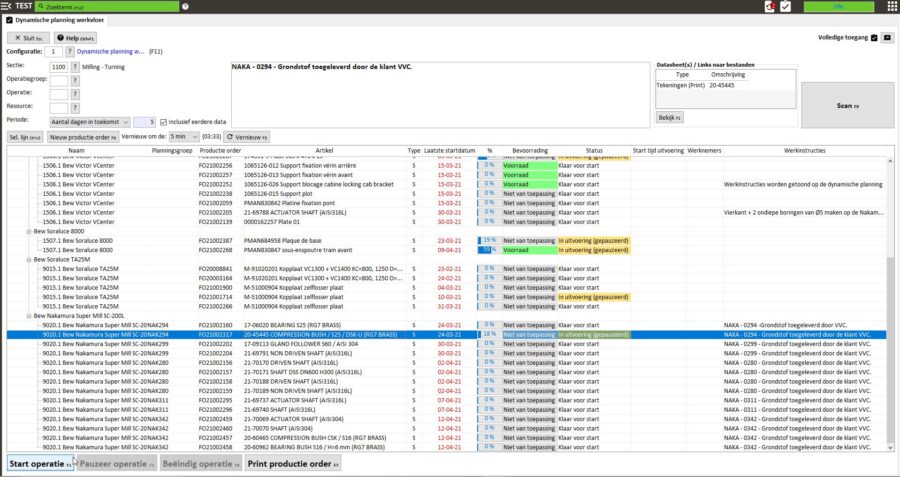The height and width of the screenshot is (477, 900).
Task: Open the help question mark beside search
Action: point(185,6)
